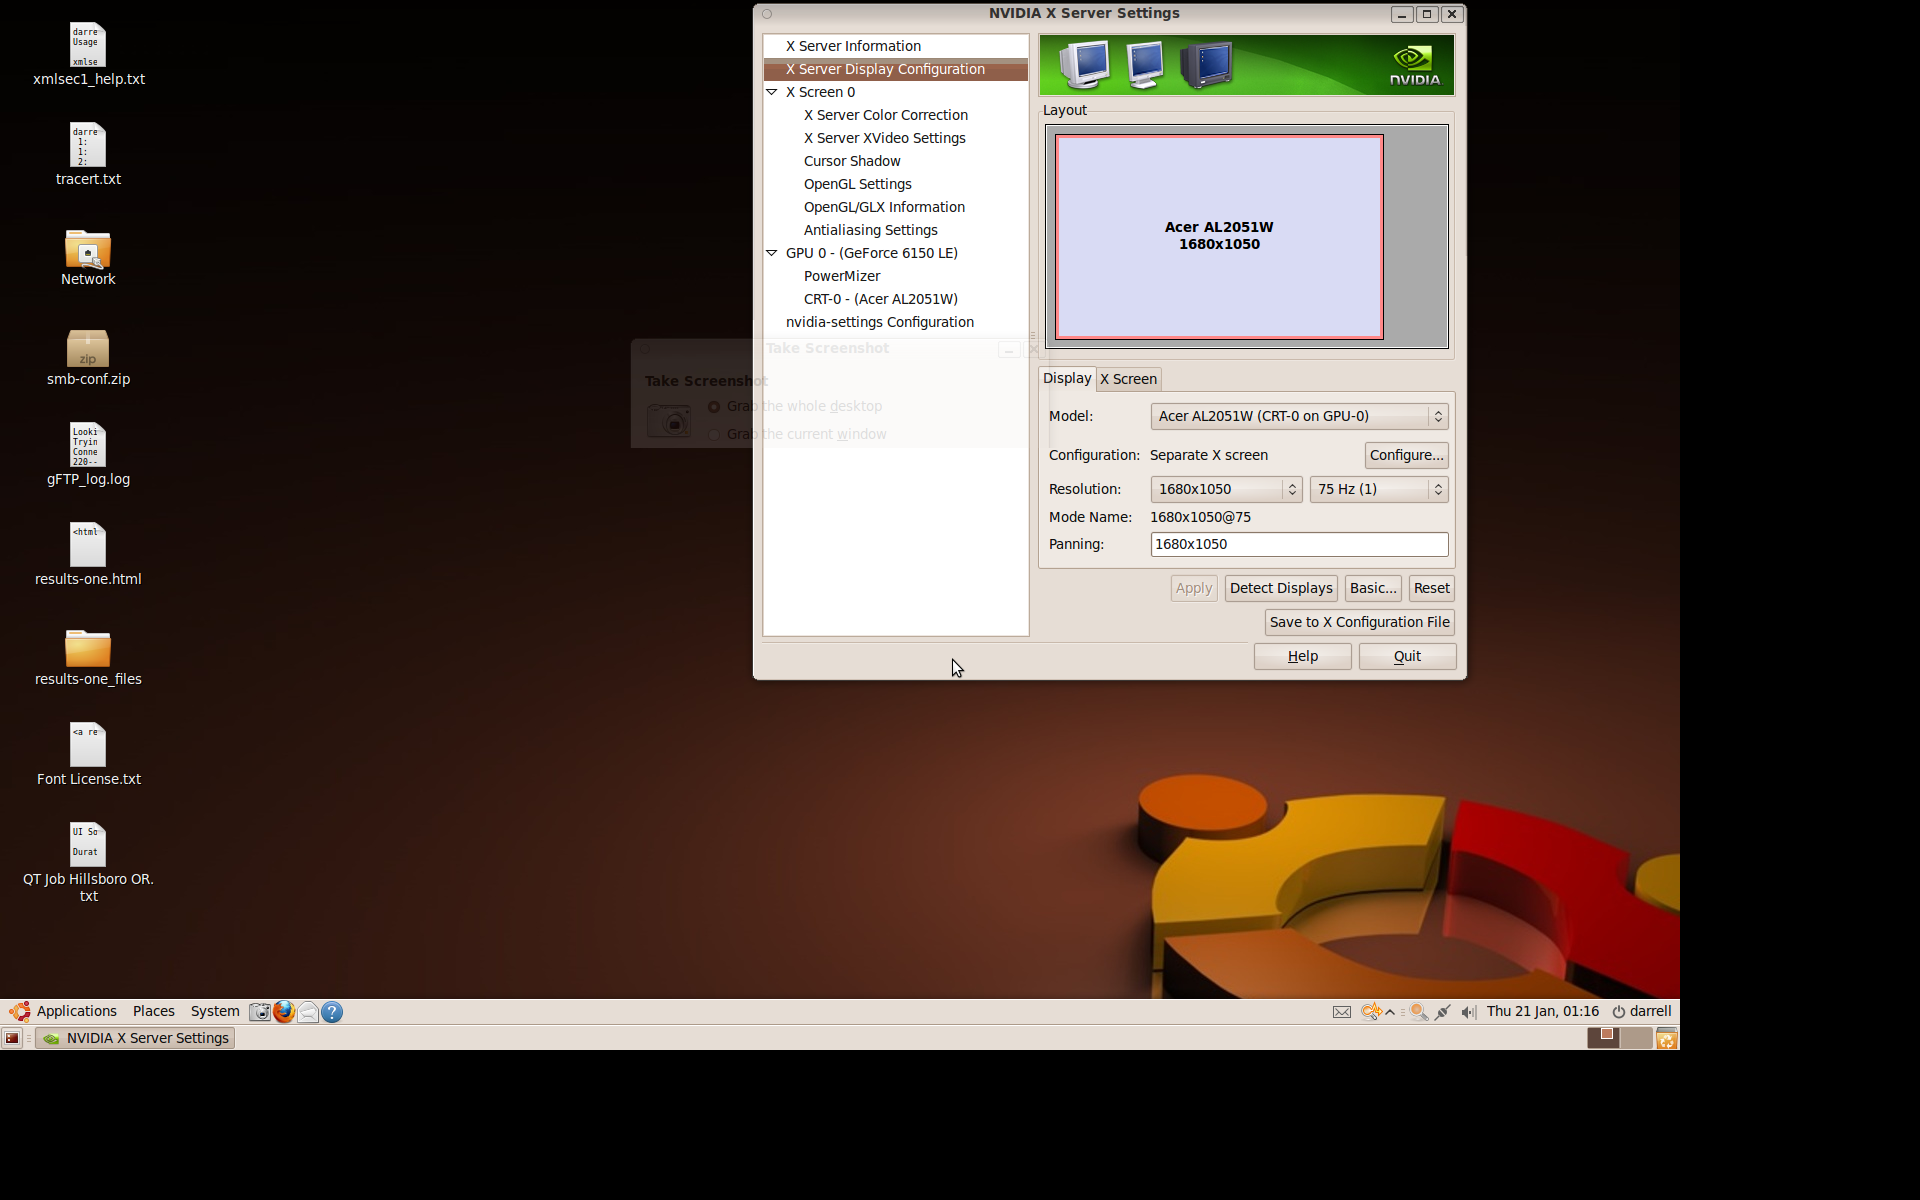Click the Panning input field
The image size is (1920, 1200).
point(1298,544)
